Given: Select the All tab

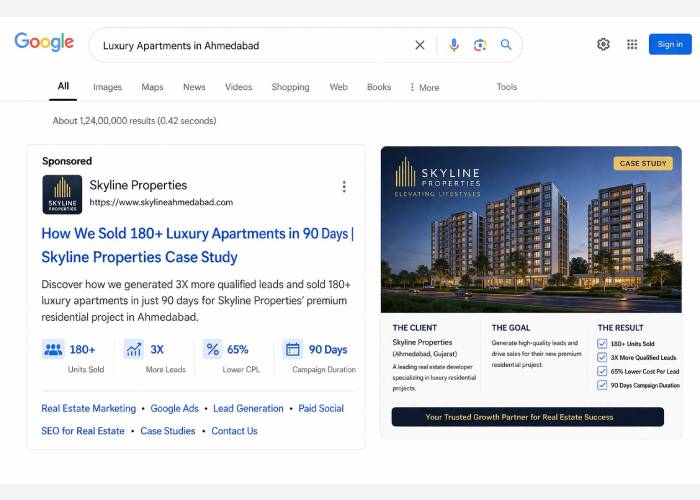Looking at the screenshot, I should tap(63, 86).
